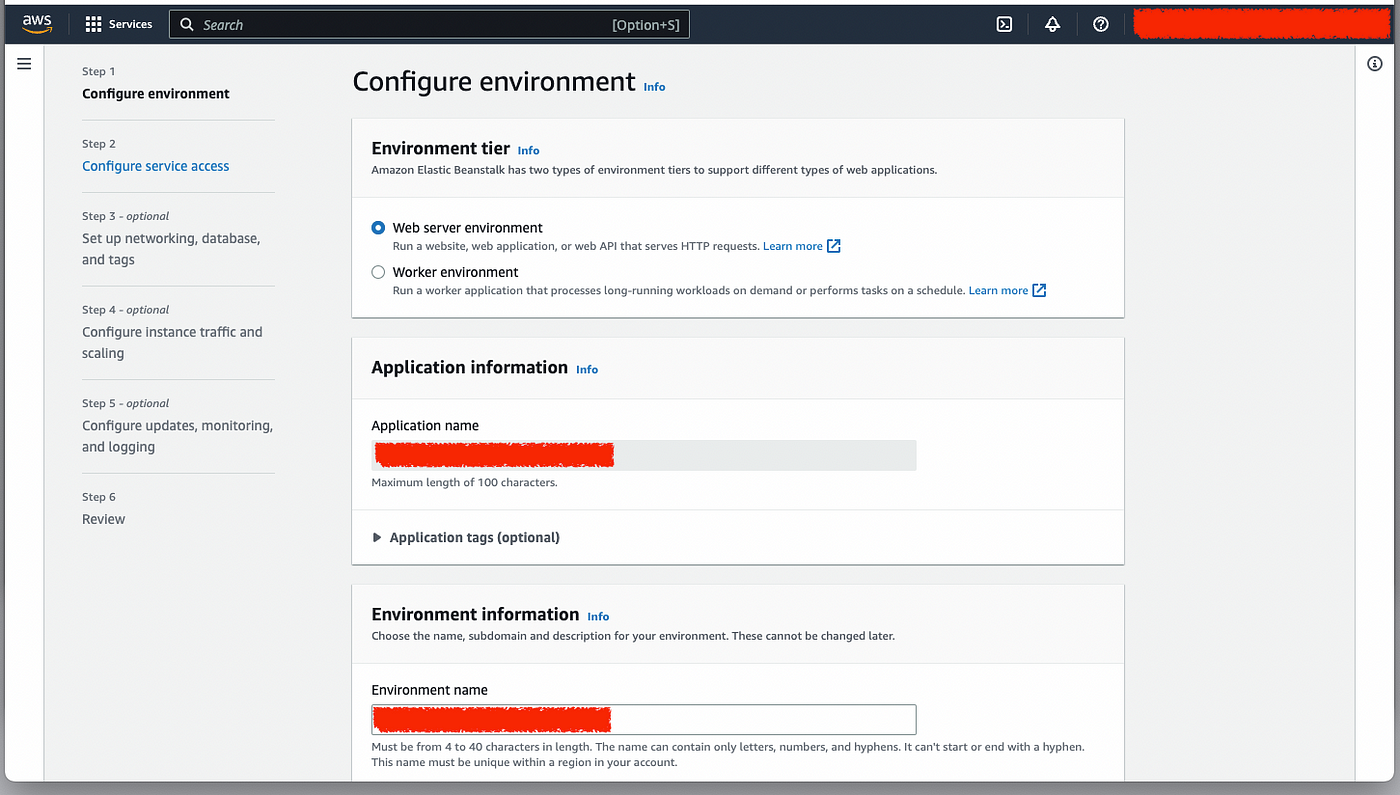This screenshot has width=1400, height=795.
Task: Click the search magnifier icon
Action: coord(187,25)
